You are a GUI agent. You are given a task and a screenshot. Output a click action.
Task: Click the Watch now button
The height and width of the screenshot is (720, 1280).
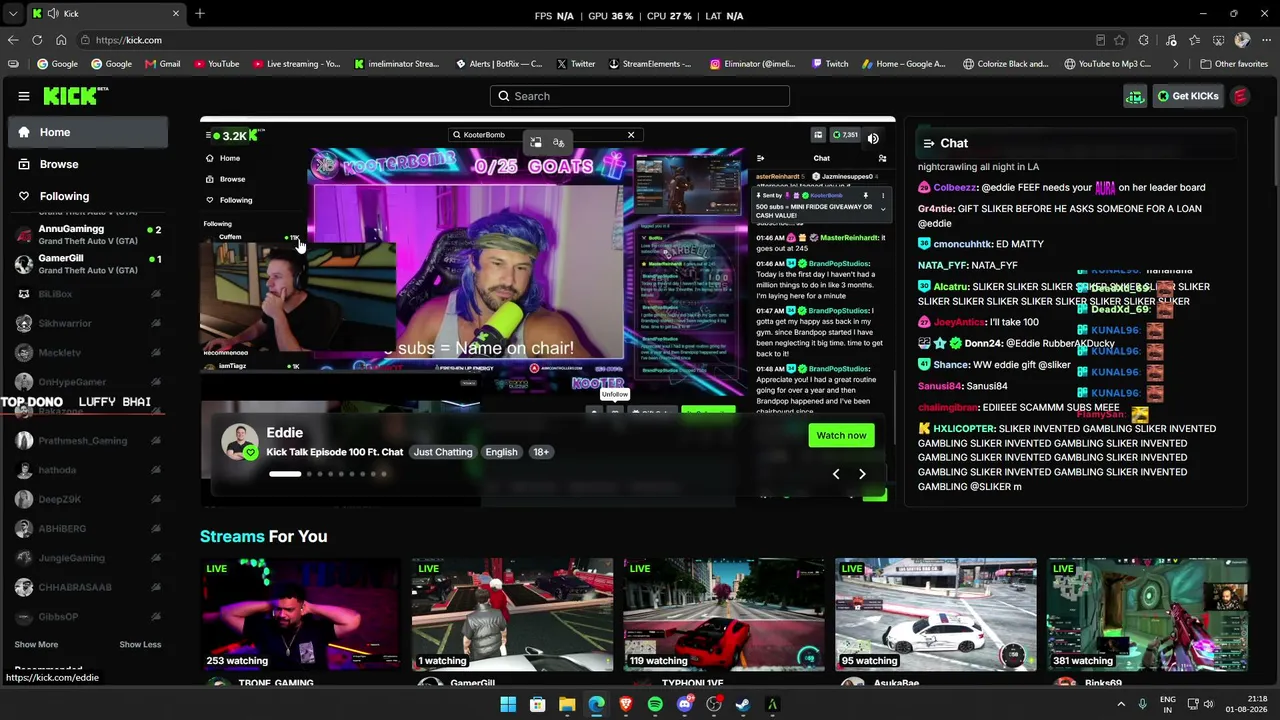(x=841, y=436)
